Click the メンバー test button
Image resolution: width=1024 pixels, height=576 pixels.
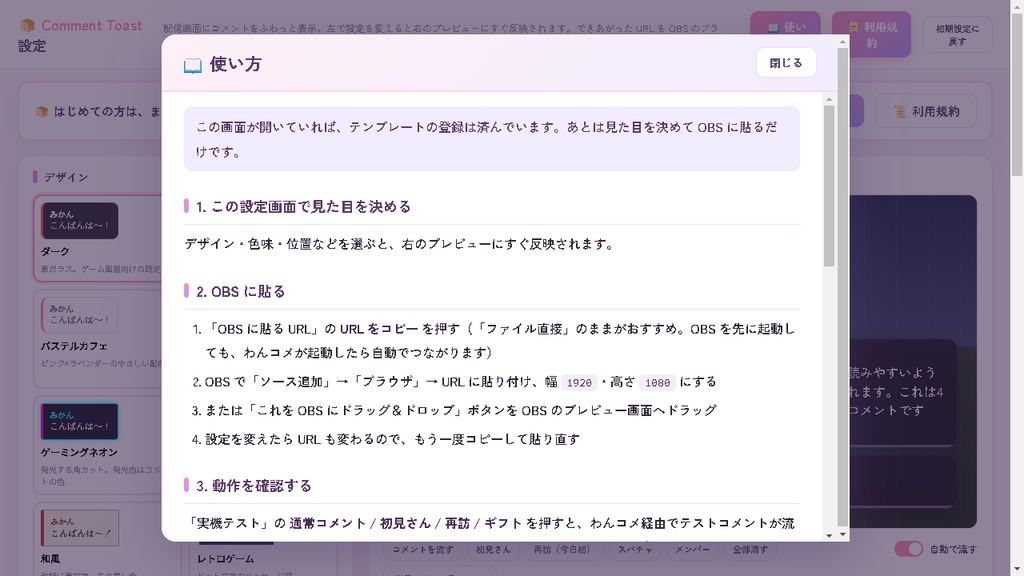[692, 550]
